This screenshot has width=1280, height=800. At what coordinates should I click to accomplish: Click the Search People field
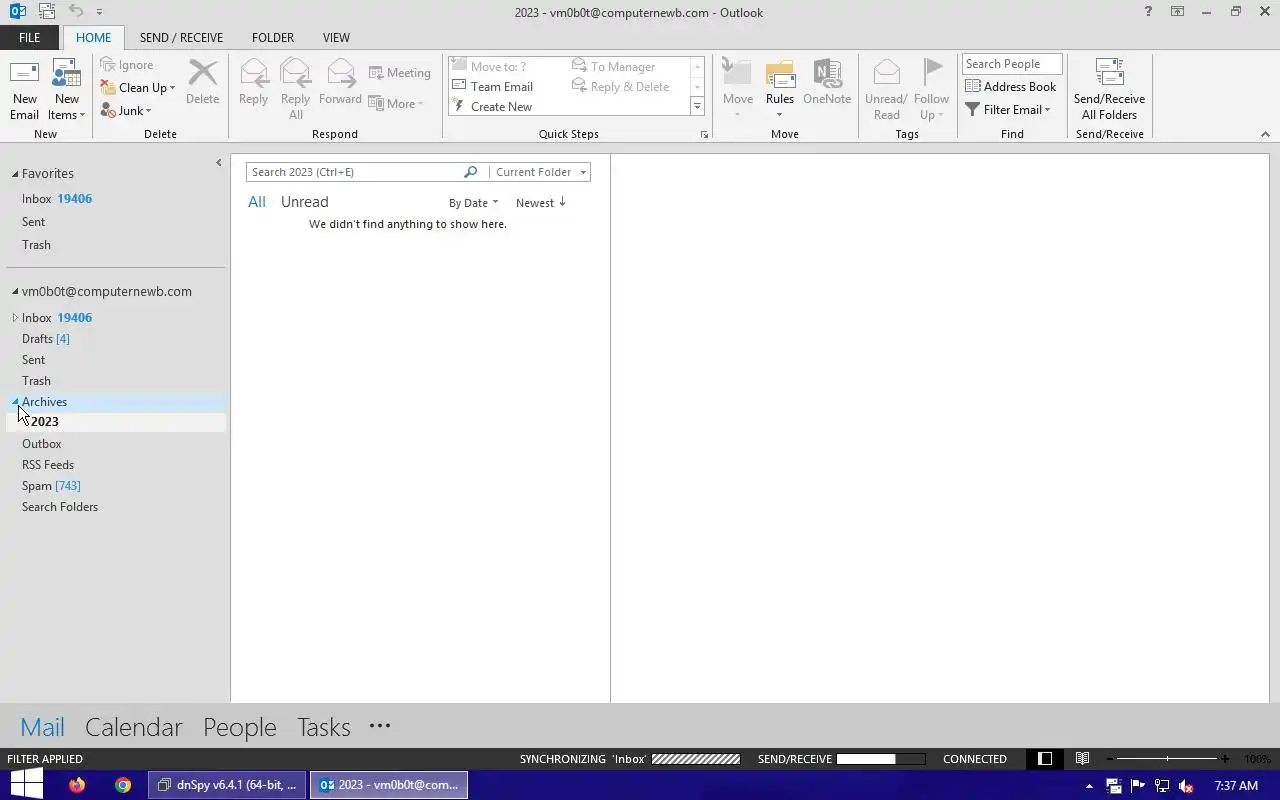click(1011, 64)
